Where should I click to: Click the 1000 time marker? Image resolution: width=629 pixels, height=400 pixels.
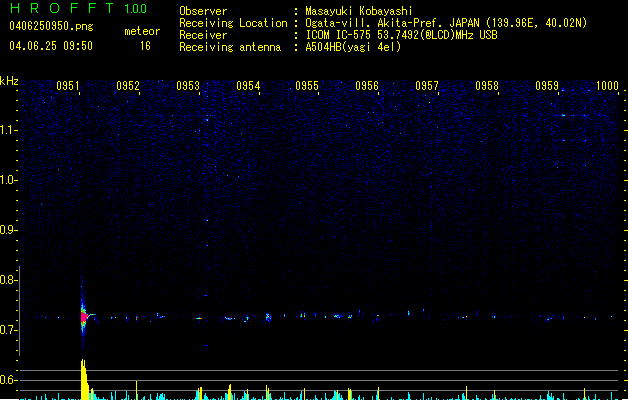[x=607, y=86]
